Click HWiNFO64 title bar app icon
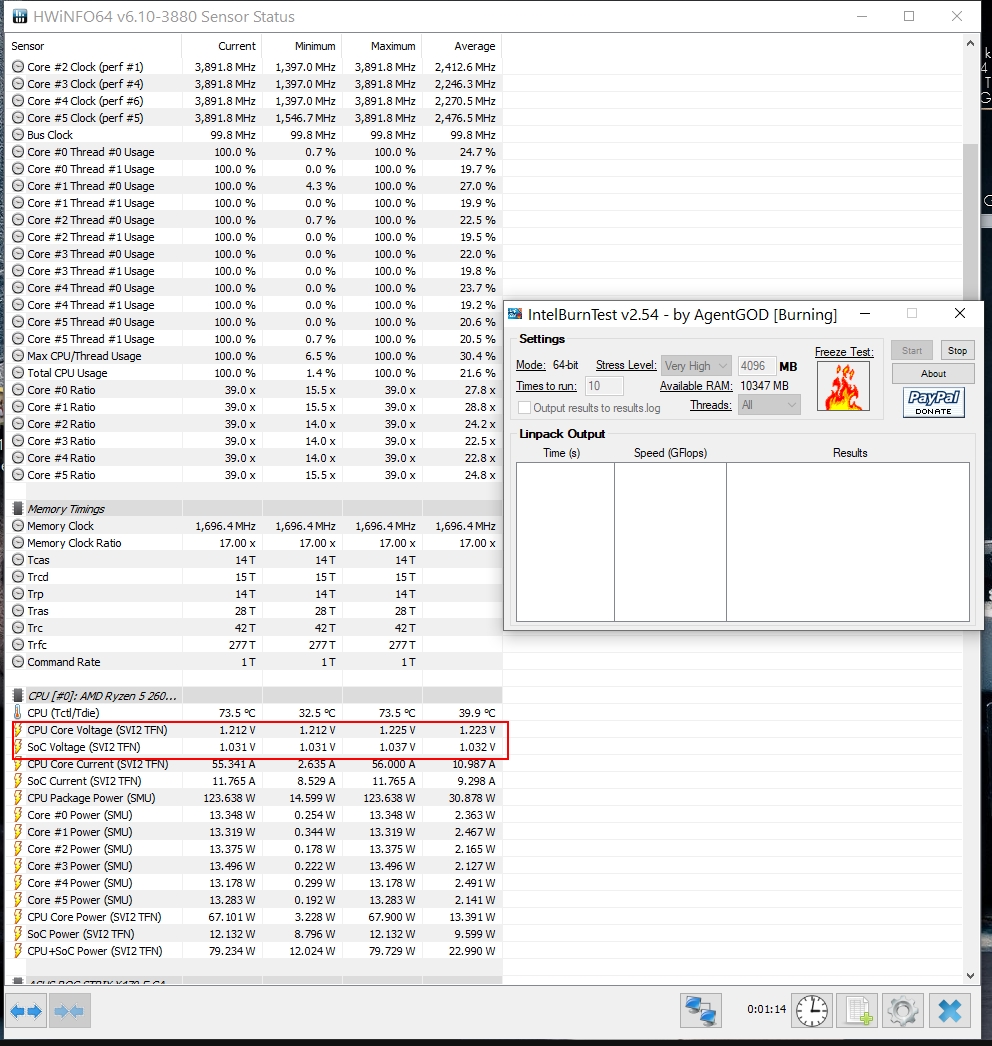Viewport: 992px width, 1046px height. 20,16
